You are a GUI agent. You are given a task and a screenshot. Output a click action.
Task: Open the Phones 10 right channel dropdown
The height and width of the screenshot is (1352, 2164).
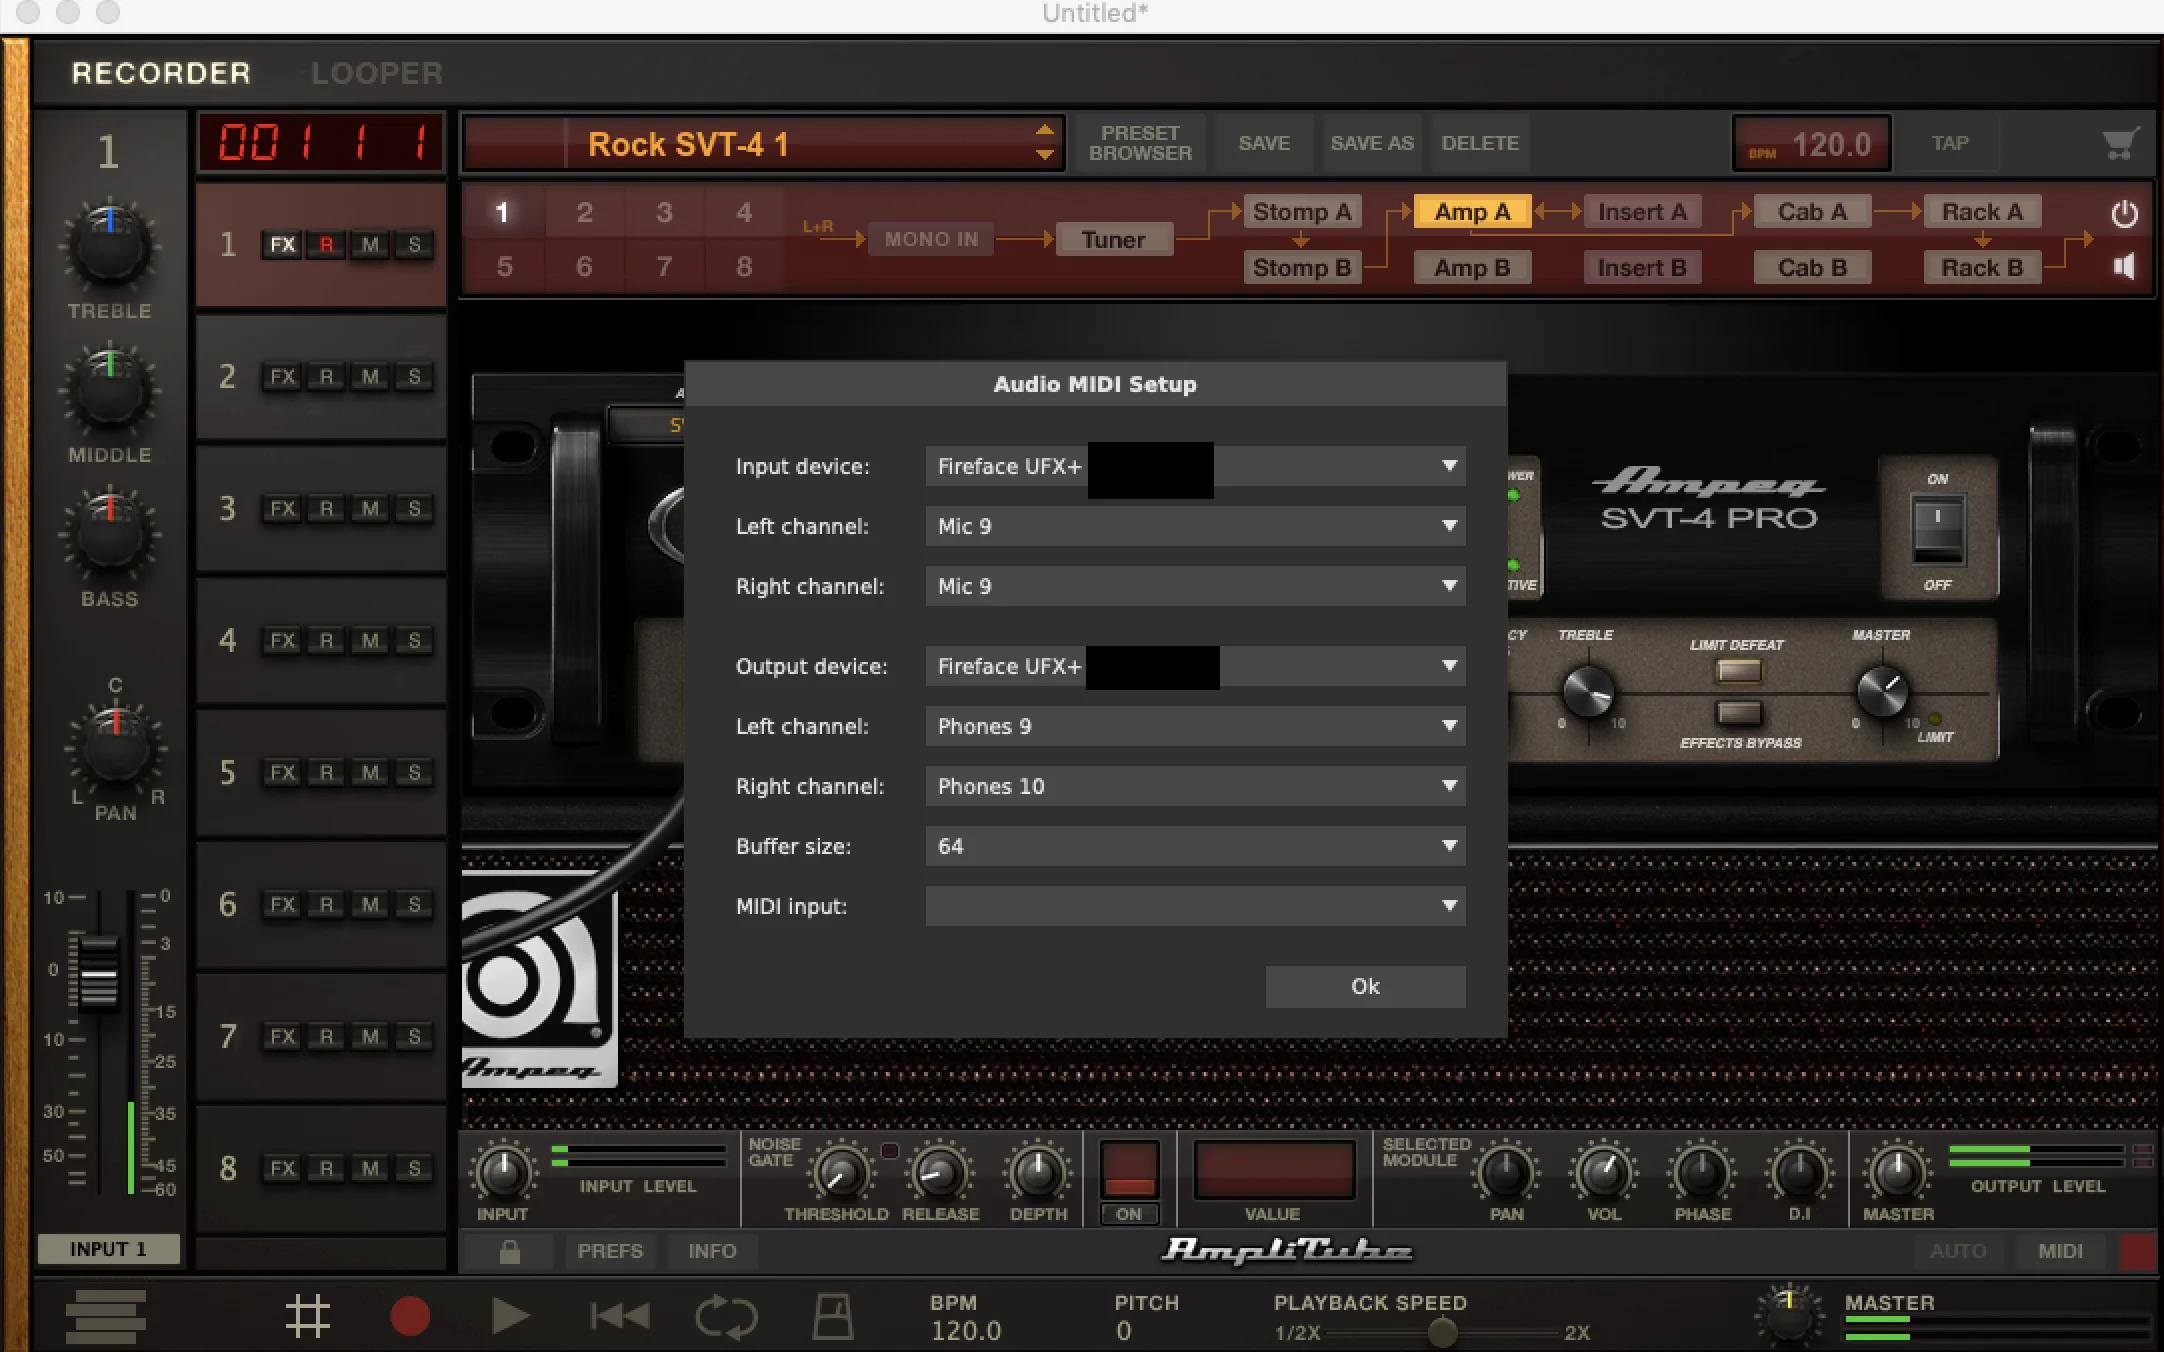tap(1195, 786)
